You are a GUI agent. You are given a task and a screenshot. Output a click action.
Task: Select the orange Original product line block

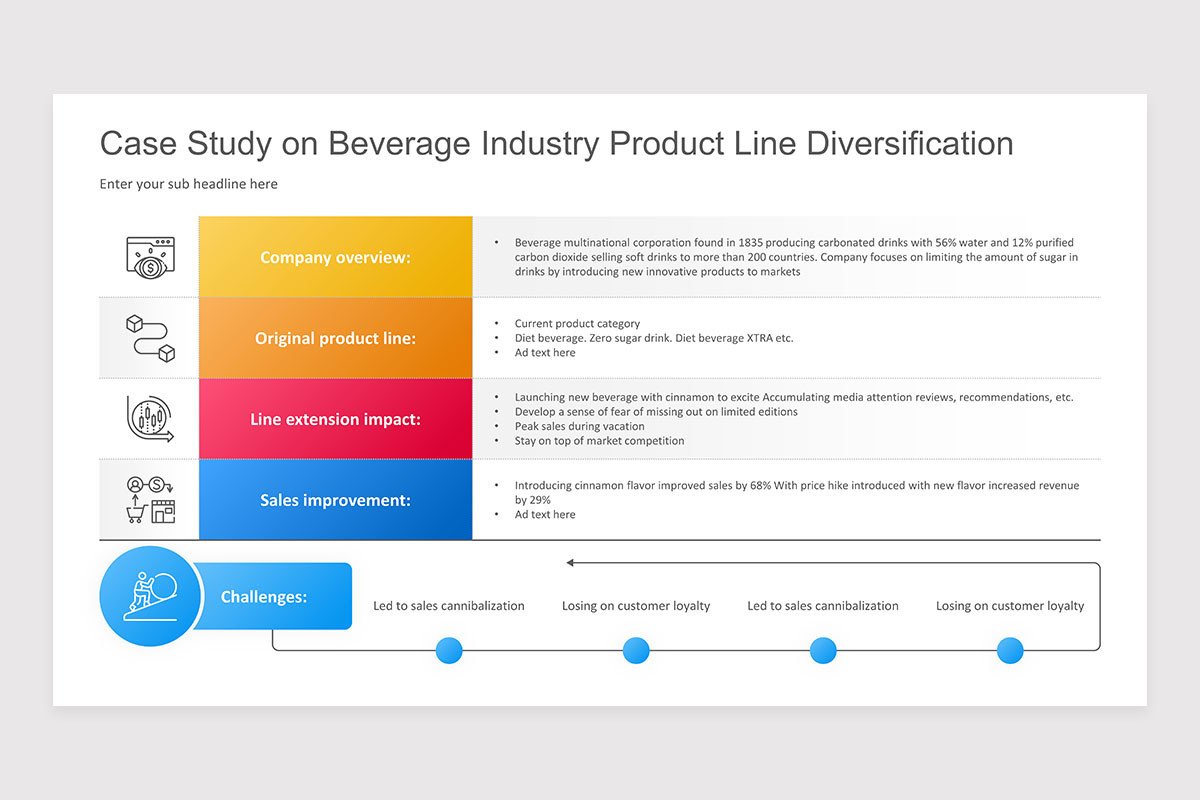pos(336,338)
